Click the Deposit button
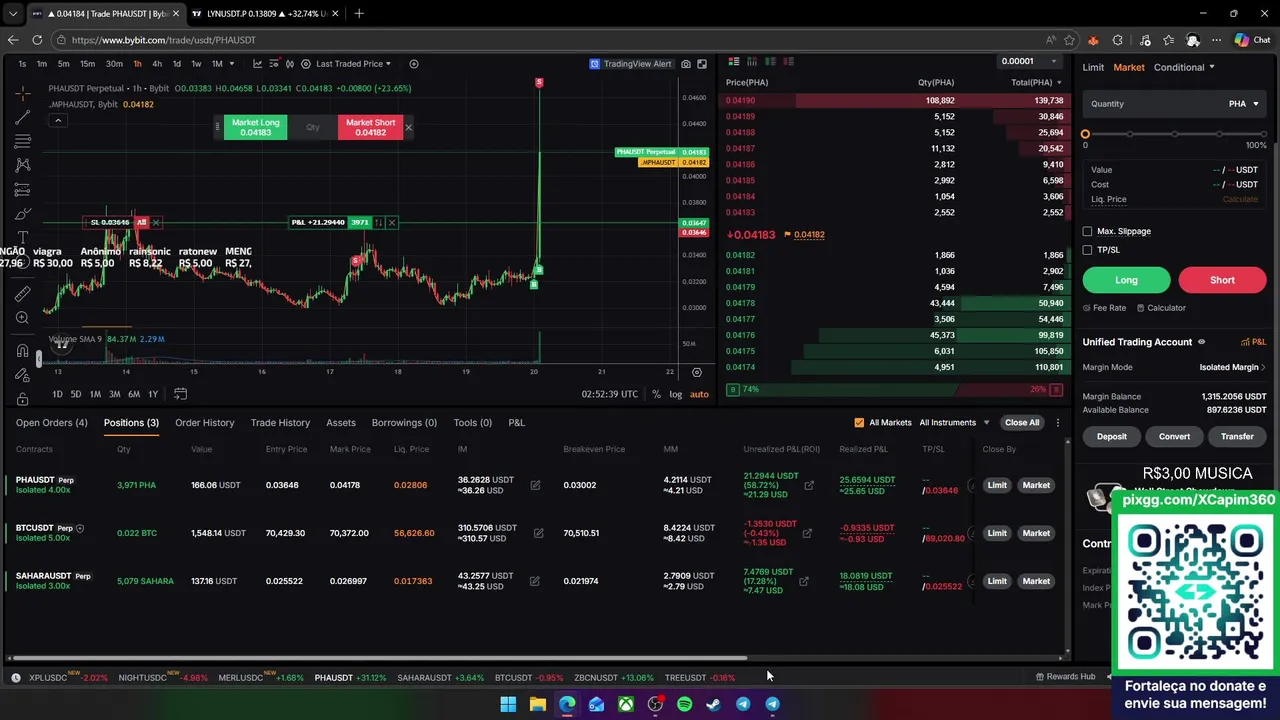This screenshot has width=1280, height=720. point(1111,437)
